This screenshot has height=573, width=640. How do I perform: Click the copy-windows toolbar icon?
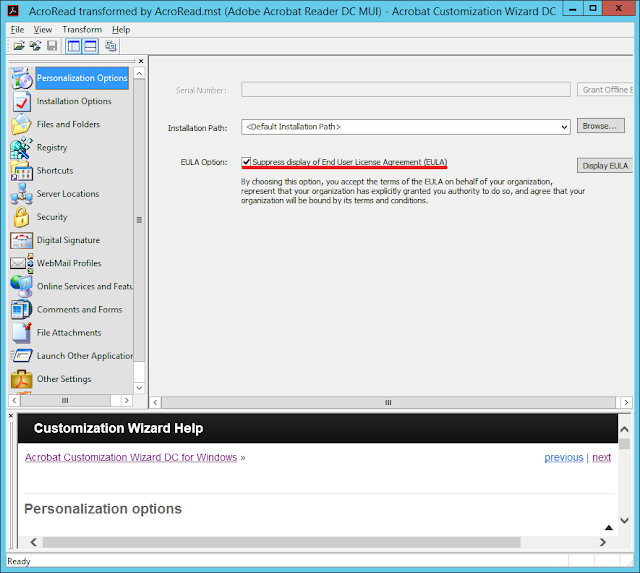pos(111,46)
